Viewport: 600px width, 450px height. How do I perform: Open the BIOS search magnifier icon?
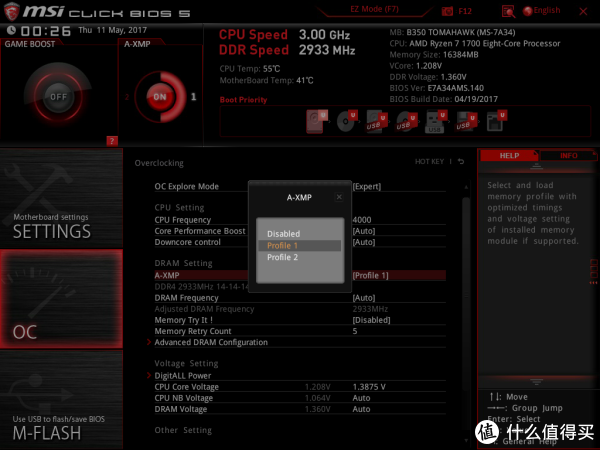pos(508,11)
